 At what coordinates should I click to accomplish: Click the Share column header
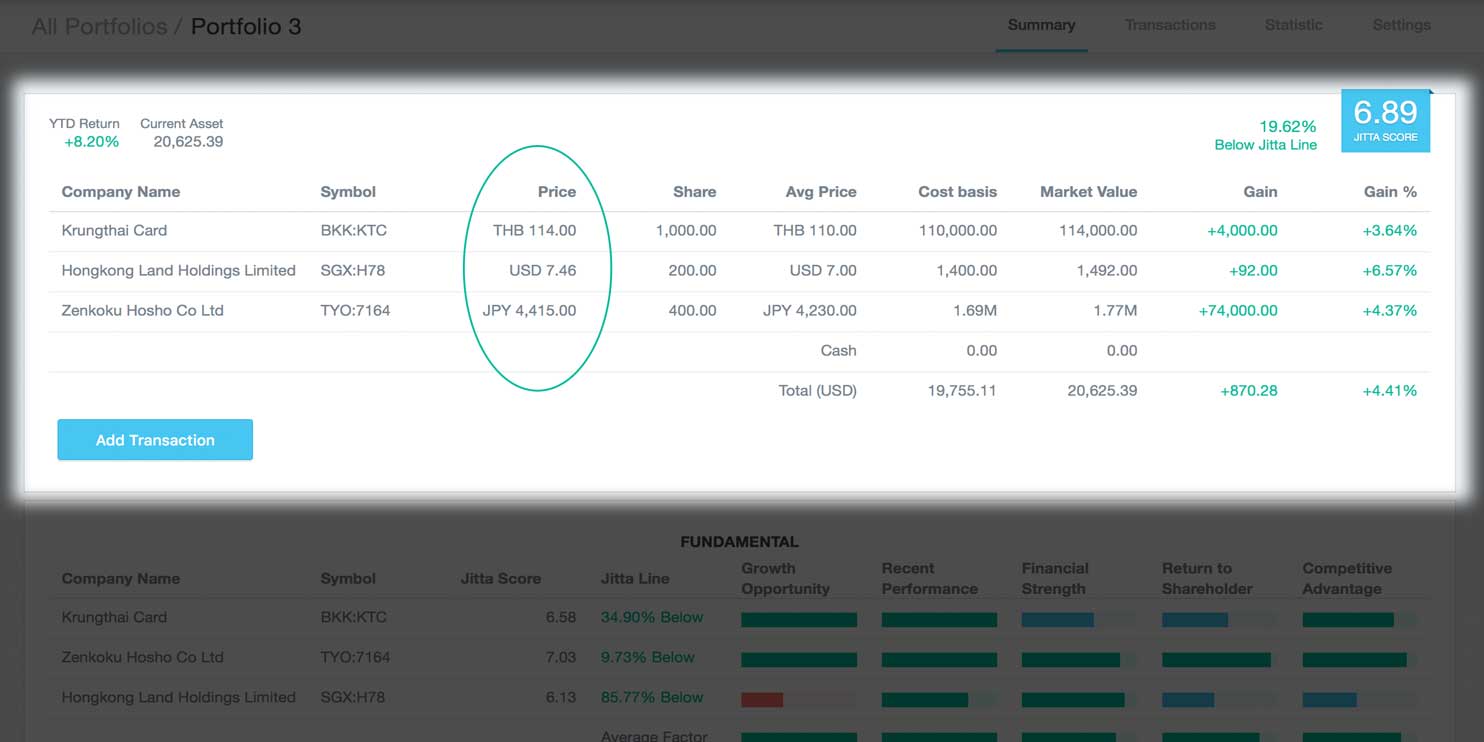point(695,192)
